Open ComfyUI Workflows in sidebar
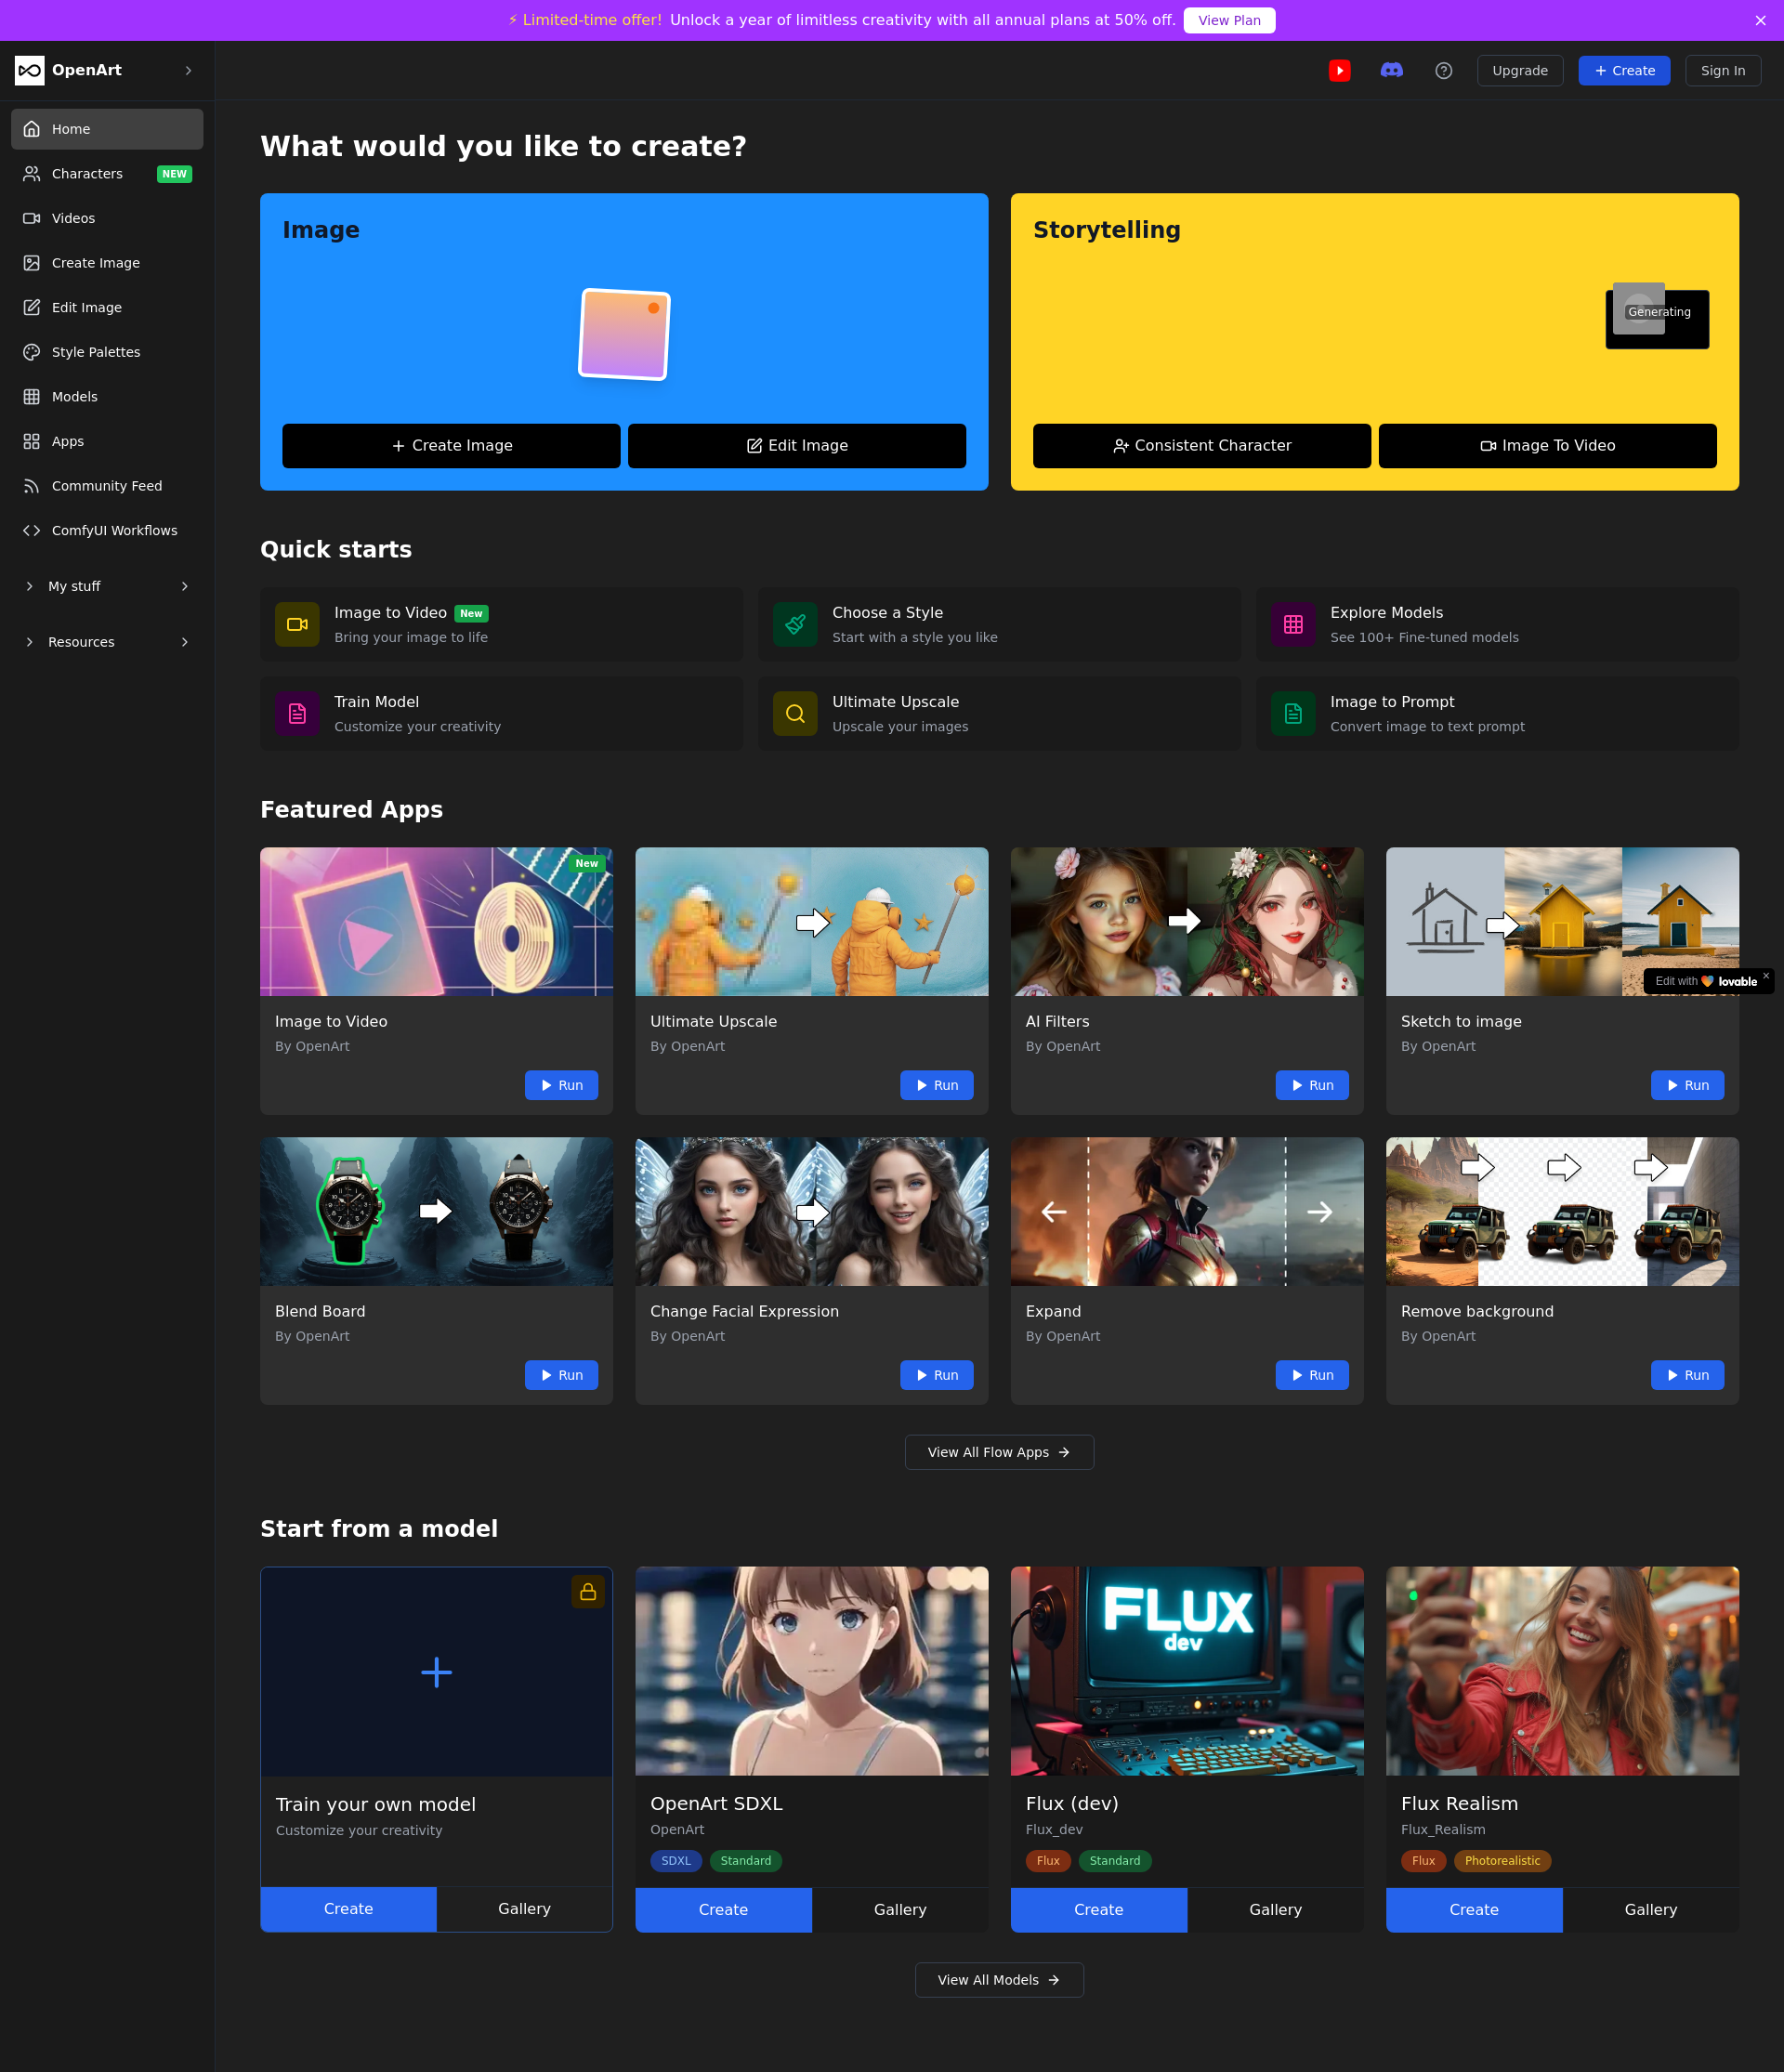1784x2072 pixels. [x=114, y=530]
